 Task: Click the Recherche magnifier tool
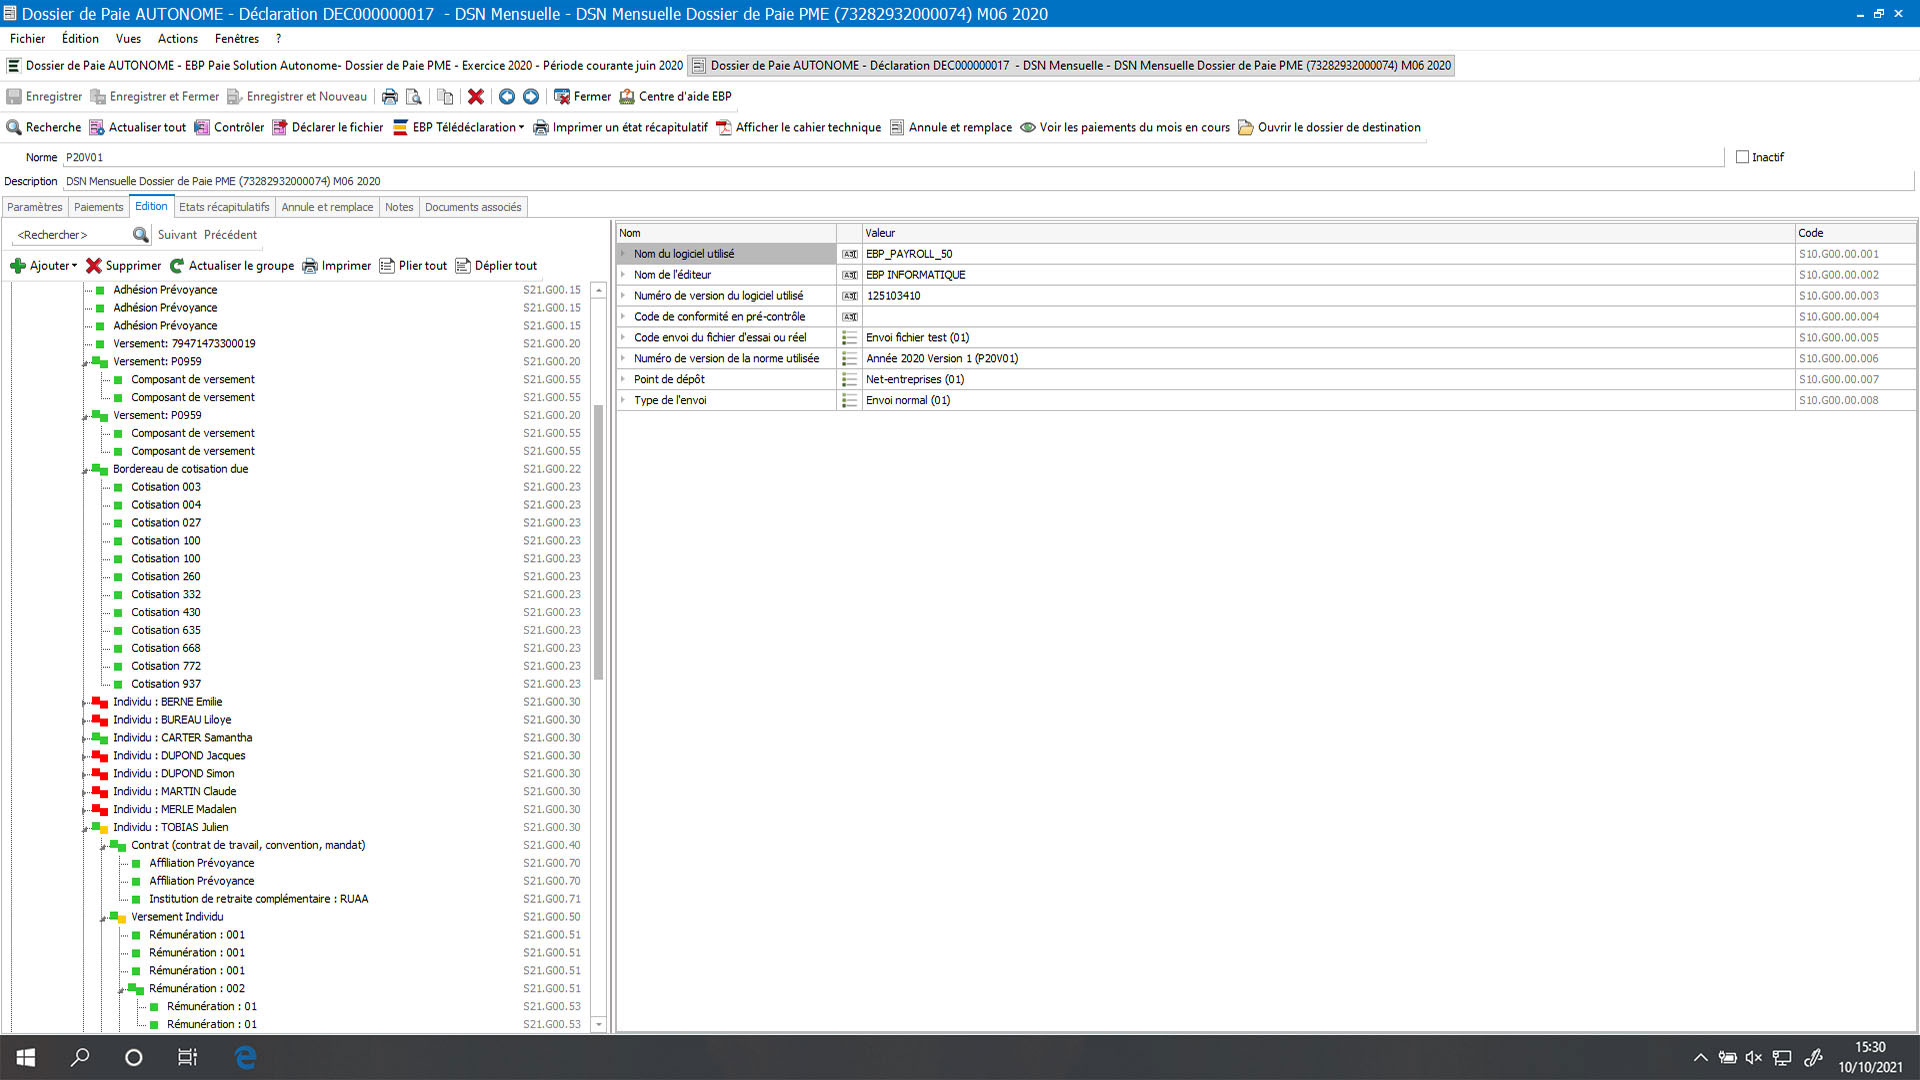point(44,127)
